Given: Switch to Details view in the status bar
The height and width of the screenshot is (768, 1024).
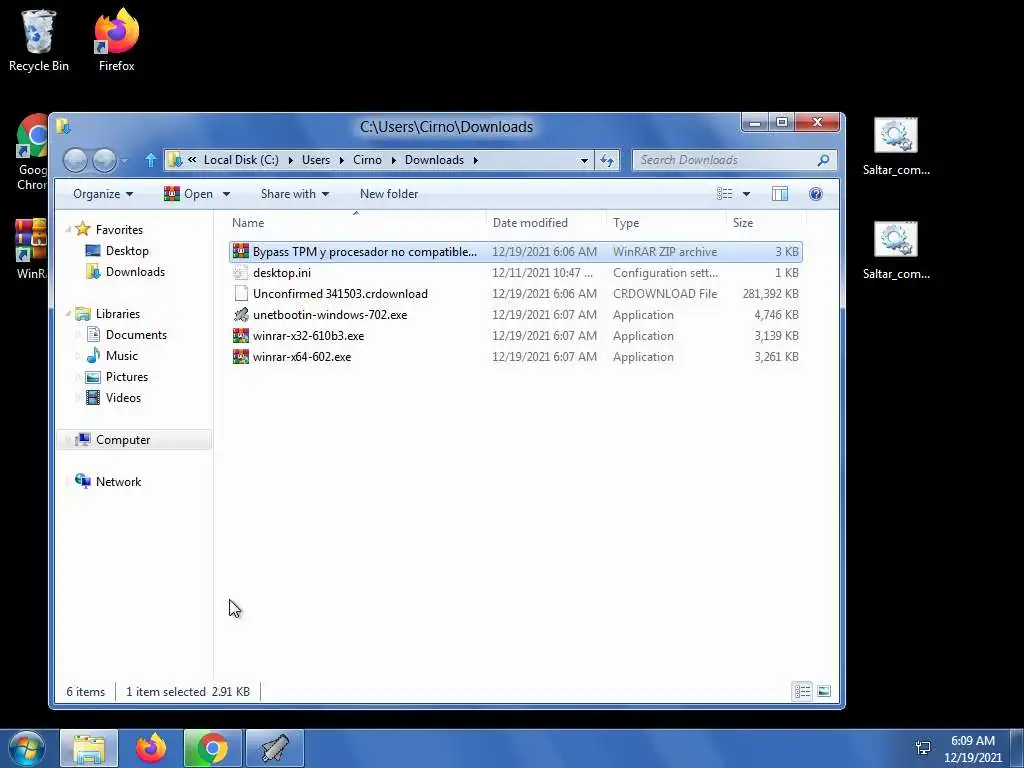Looking at the screenshot, I should click(x=803, y=691).
